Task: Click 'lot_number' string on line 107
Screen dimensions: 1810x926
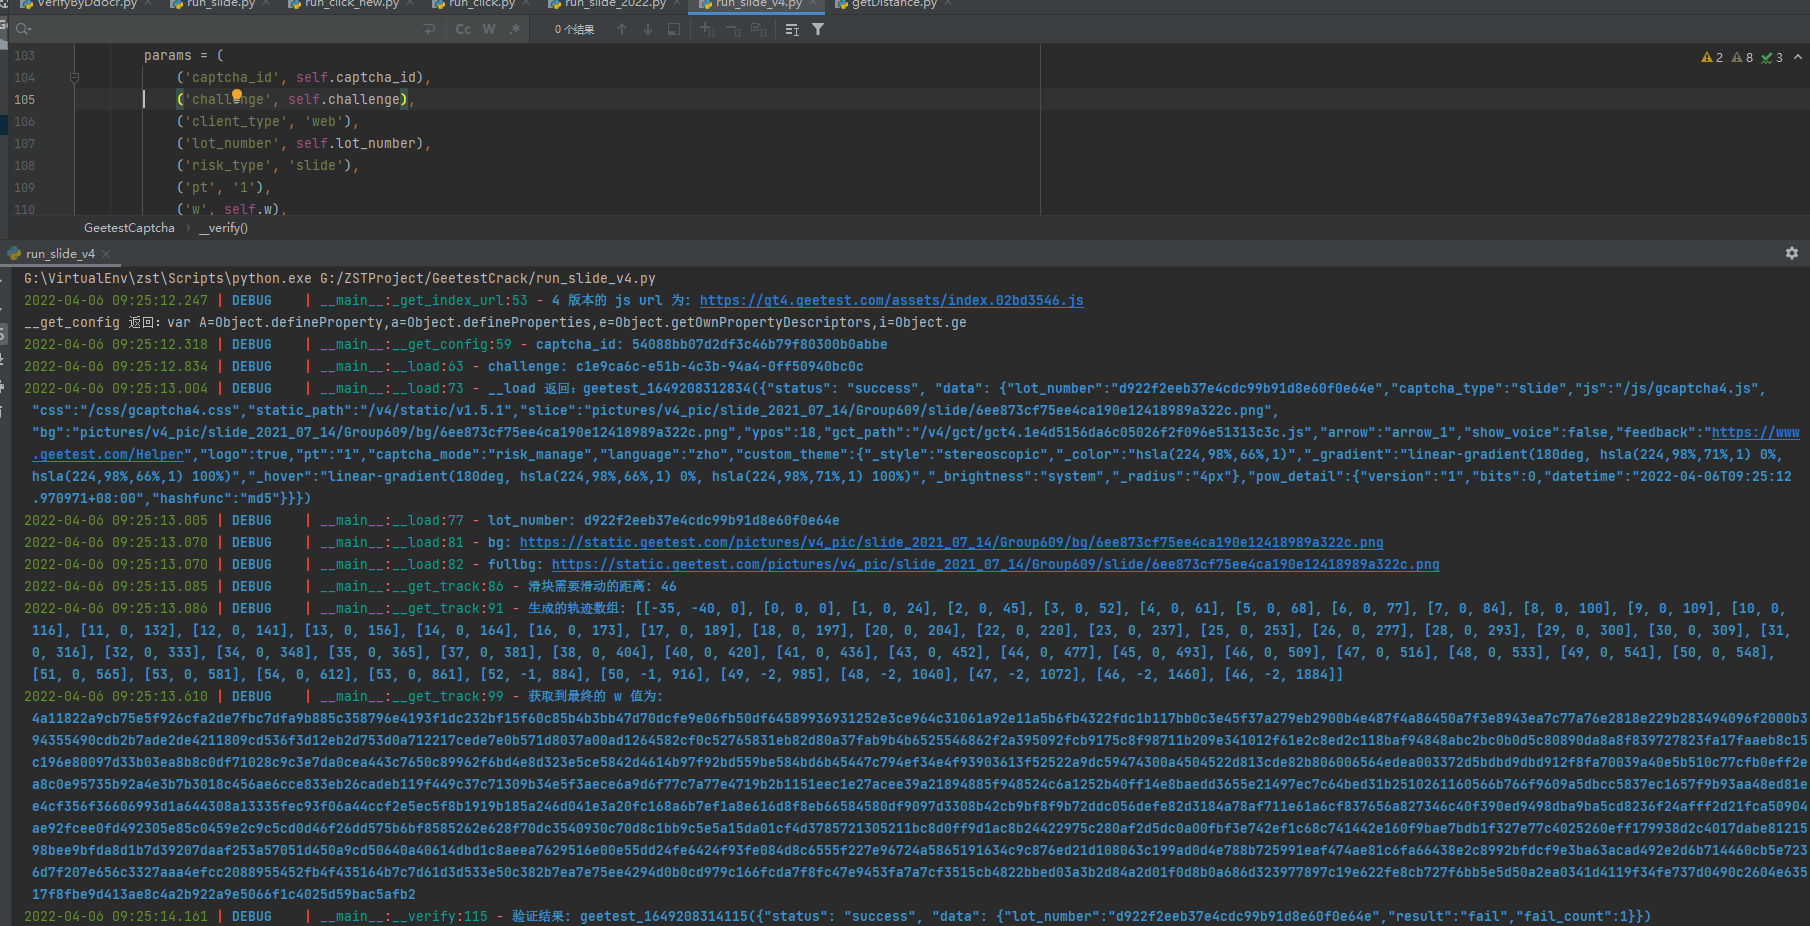Action: (x=231, y=143)
